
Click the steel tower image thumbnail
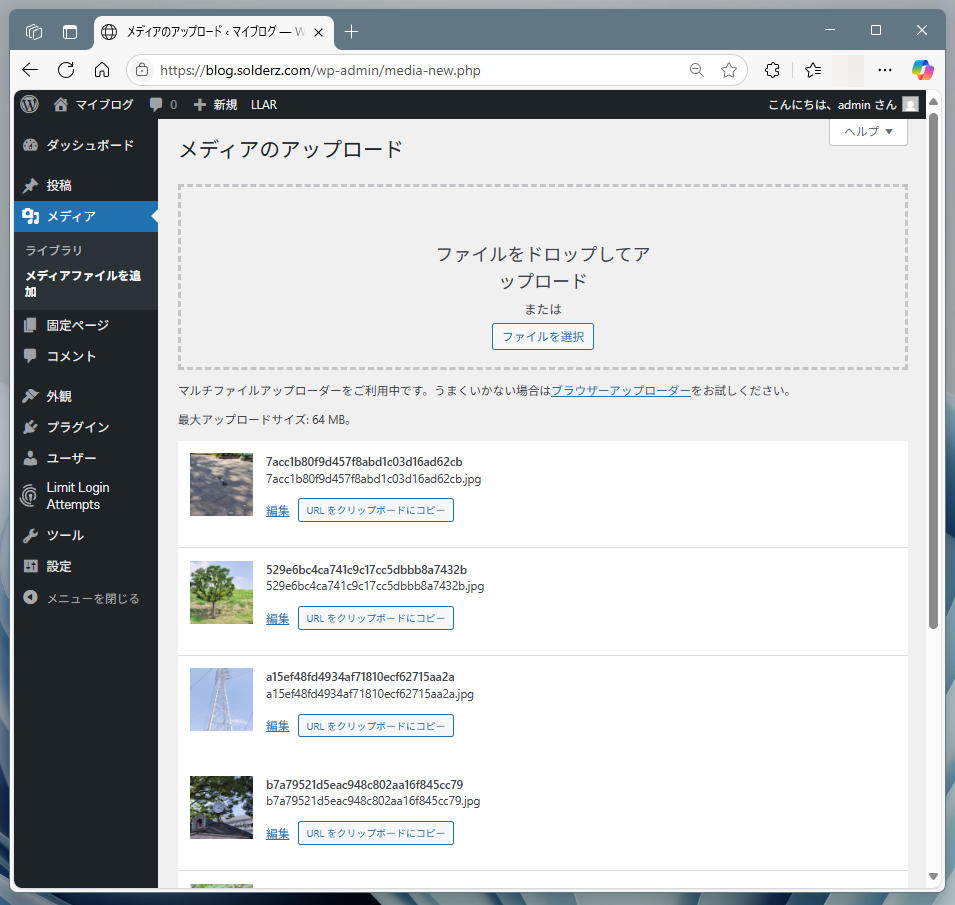221,699
